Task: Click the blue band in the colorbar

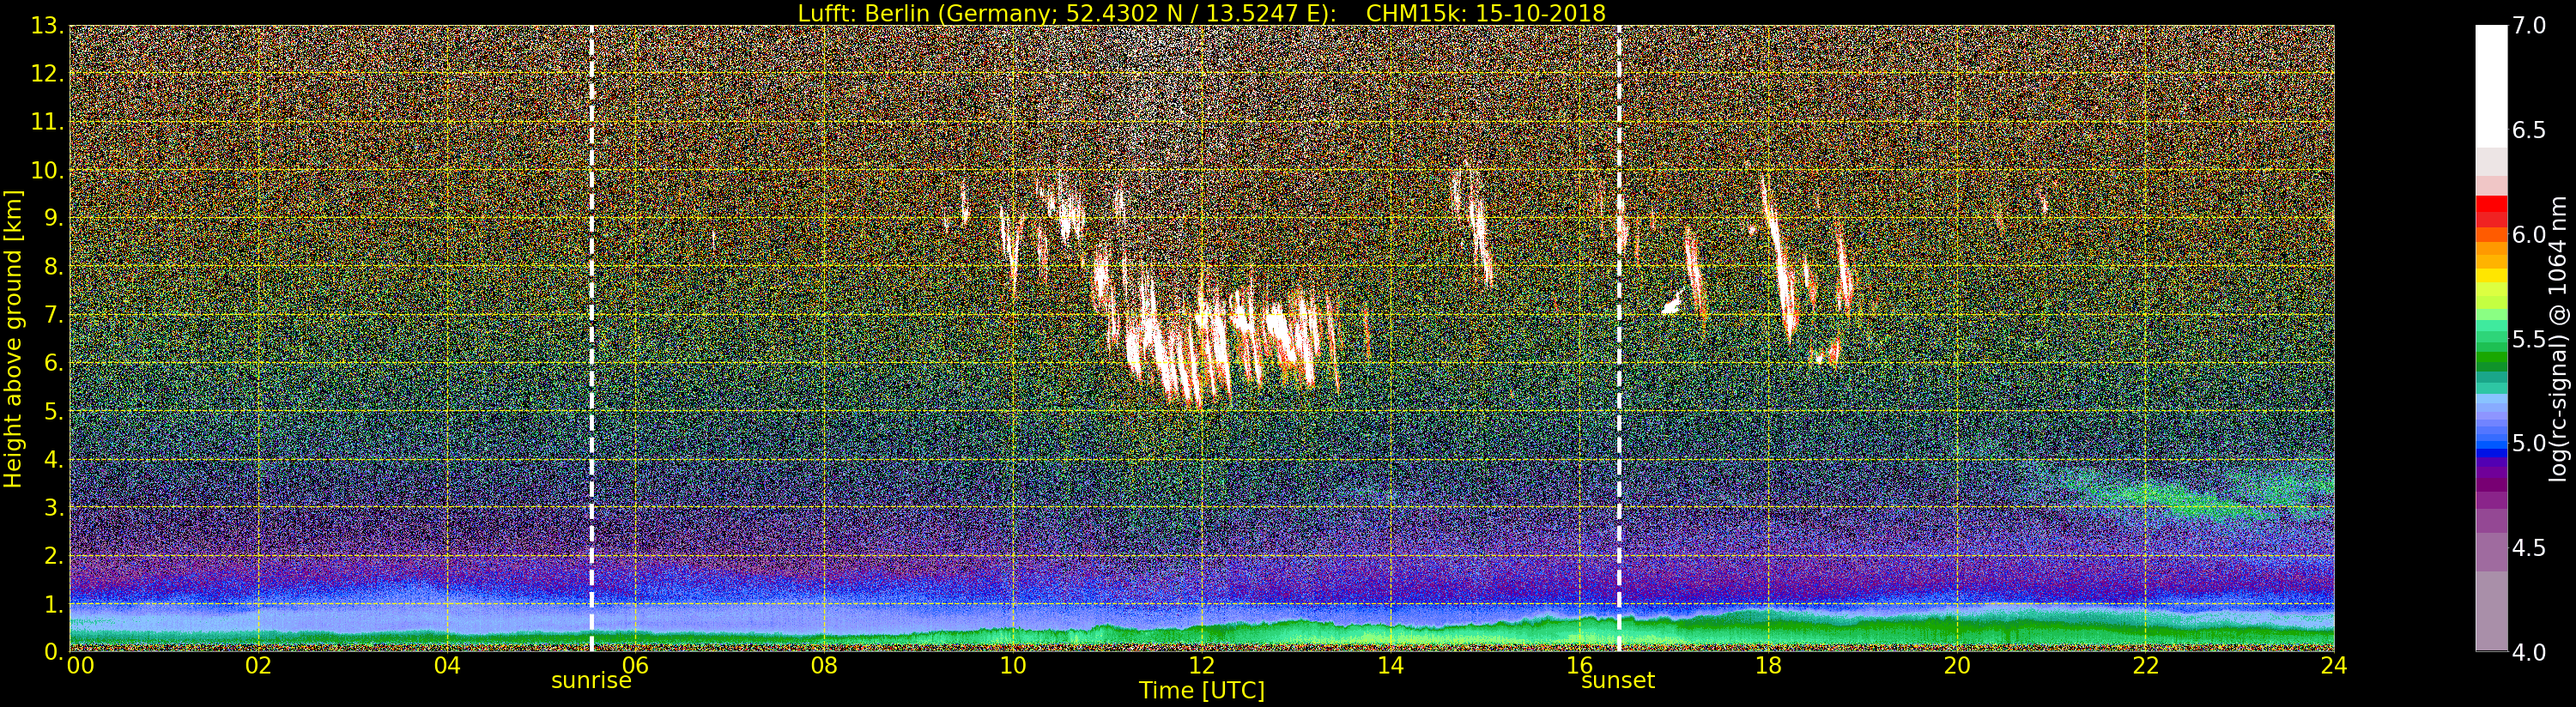Action: click(2491, 445)
